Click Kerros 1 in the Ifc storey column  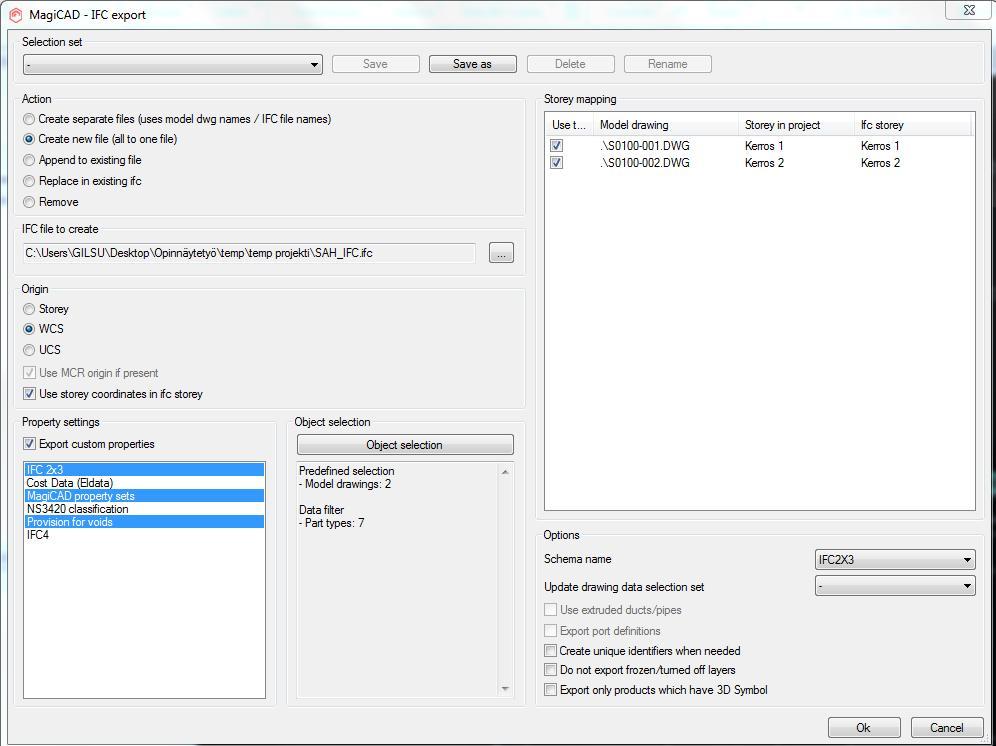click(880, 146)
